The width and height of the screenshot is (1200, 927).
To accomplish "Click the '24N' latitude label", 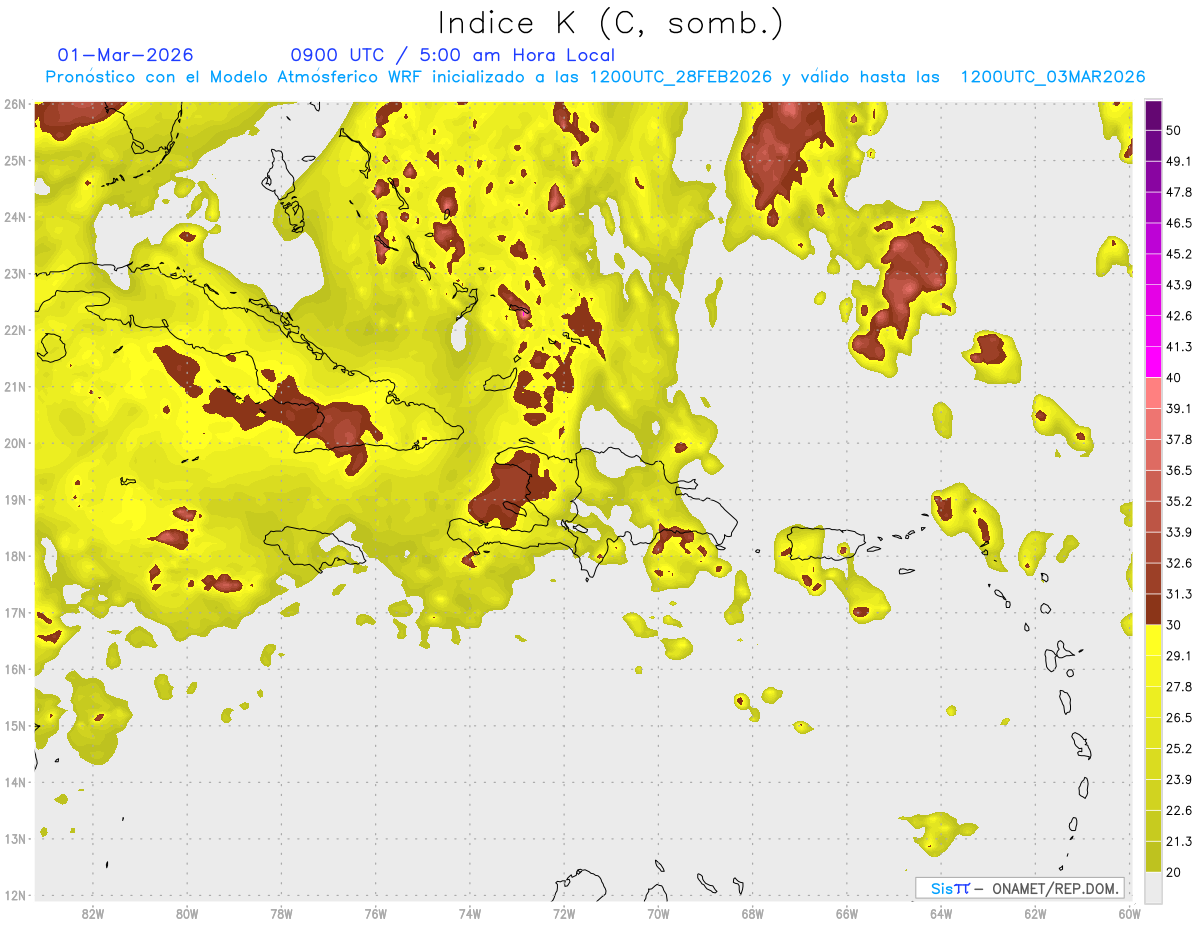I will pyautogui.click(x=14, y=217).
